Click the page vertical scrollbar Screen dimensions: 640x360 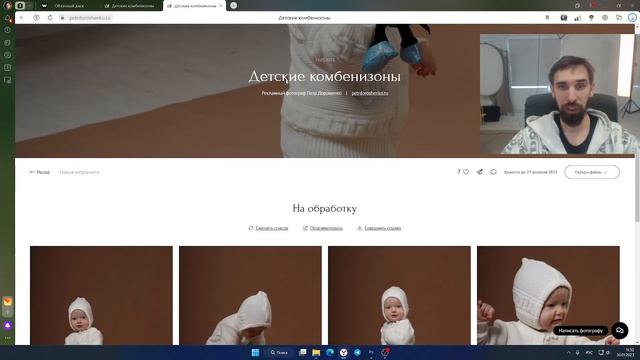[x=638, y=188]
